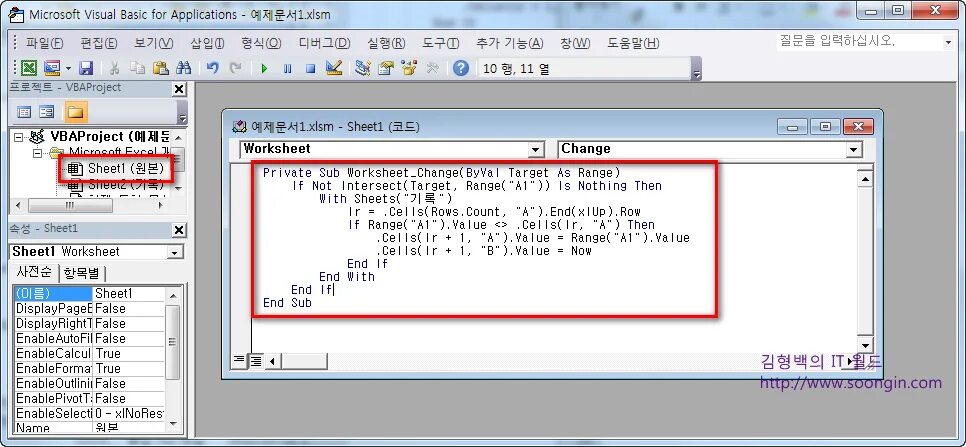Click the Copy icon in toolbar
Screen dimensions: 966x447
(x=137, y=68)
